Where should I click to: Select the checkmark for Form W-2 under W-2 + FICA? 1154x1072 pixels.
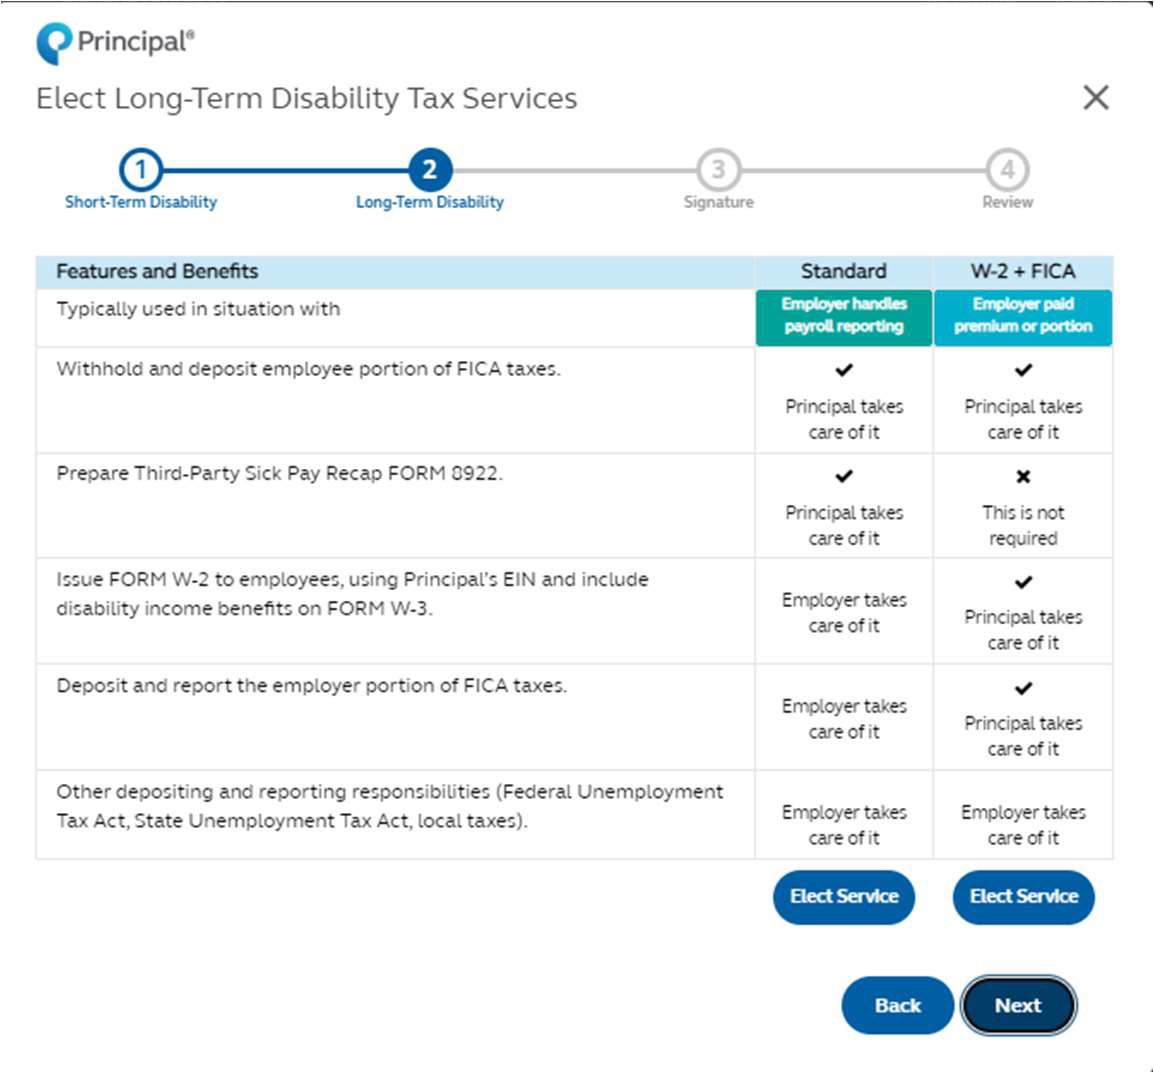click(1022, 581)
